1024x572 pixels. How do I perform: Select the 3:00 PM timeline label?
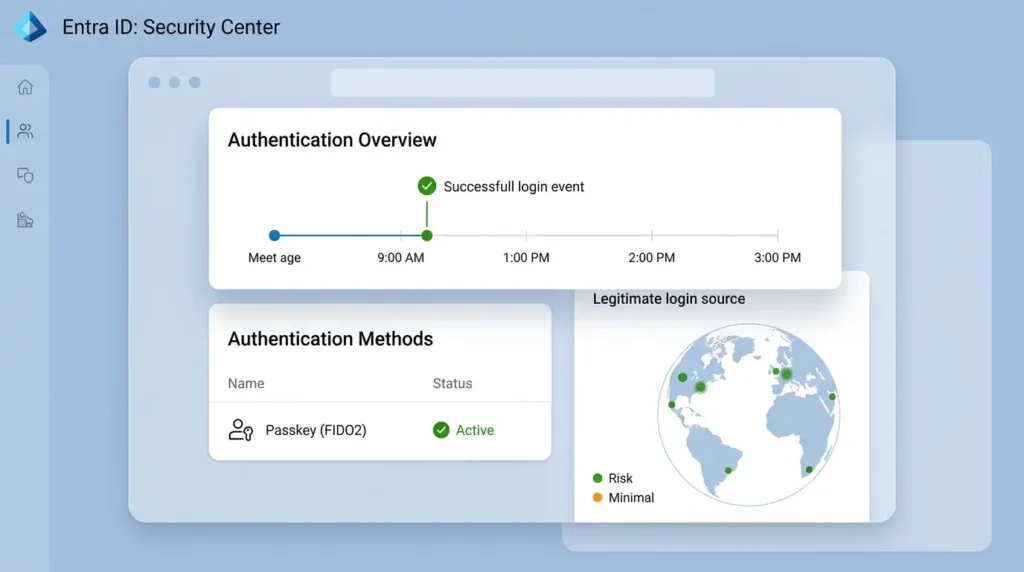point(777,258)
